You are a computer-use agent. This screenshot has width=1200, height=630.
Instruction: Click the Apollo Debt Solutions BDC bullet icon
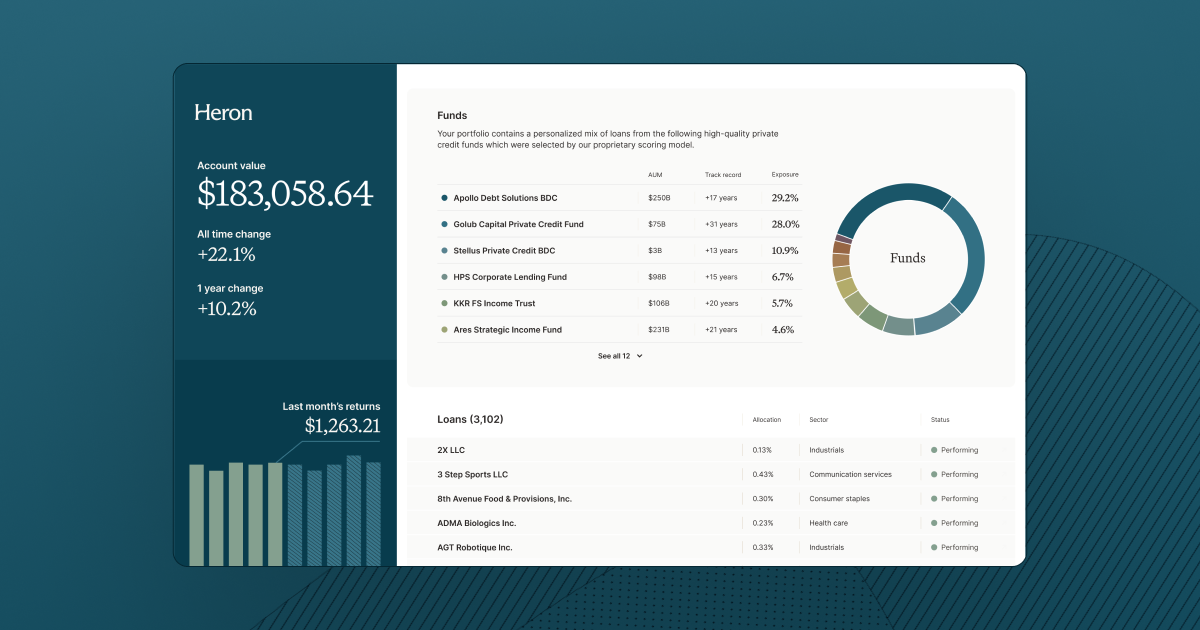coord(442,197)
